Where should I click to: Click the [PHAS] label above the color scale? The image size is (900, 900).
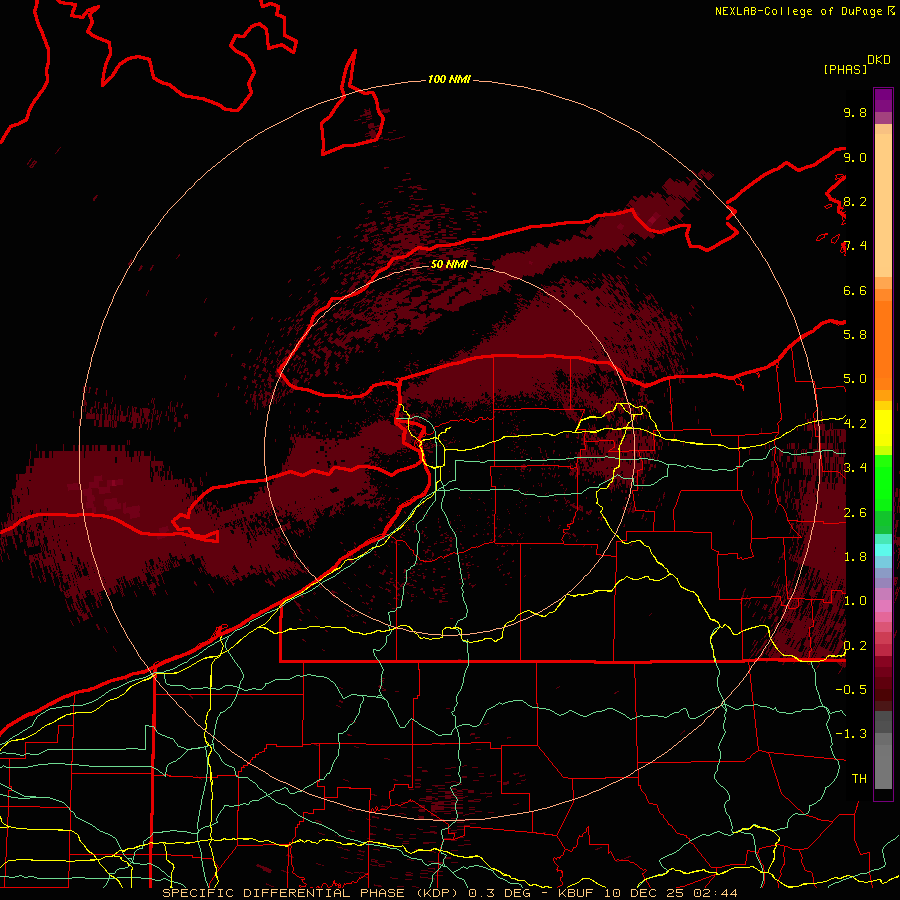coord(845,69)
